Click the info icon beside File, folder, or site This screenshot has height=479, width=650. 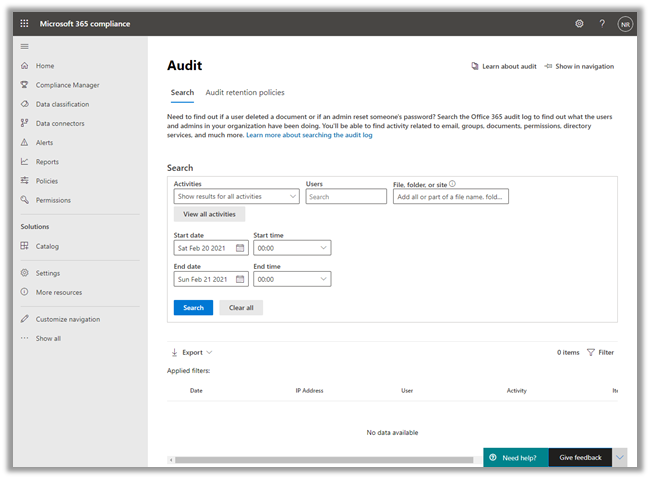(x=453, y=184)
